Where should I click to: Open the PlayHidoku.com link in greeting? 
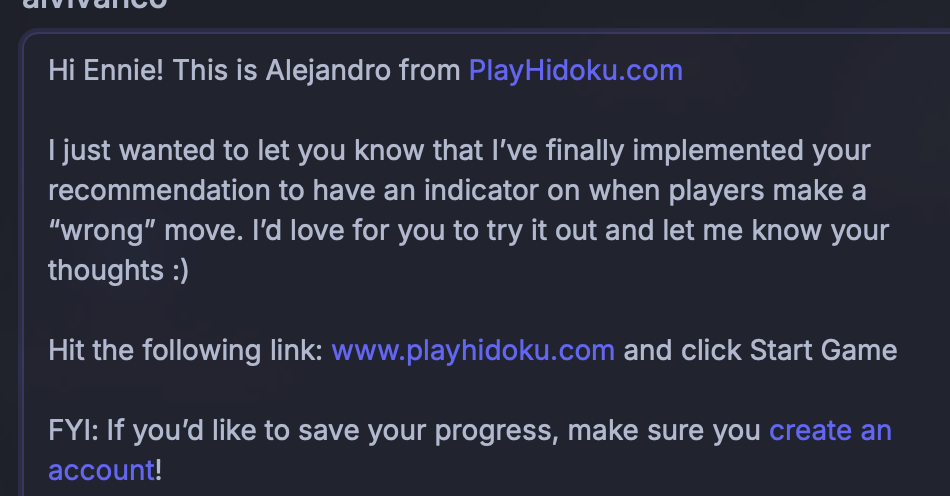(x=576, y=71)
